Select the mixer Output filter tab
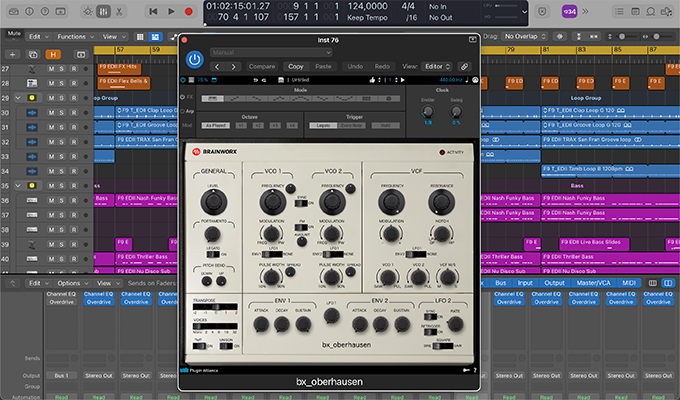Image resolution: width=680 pixels, height=400 pixels. point(554,283)
